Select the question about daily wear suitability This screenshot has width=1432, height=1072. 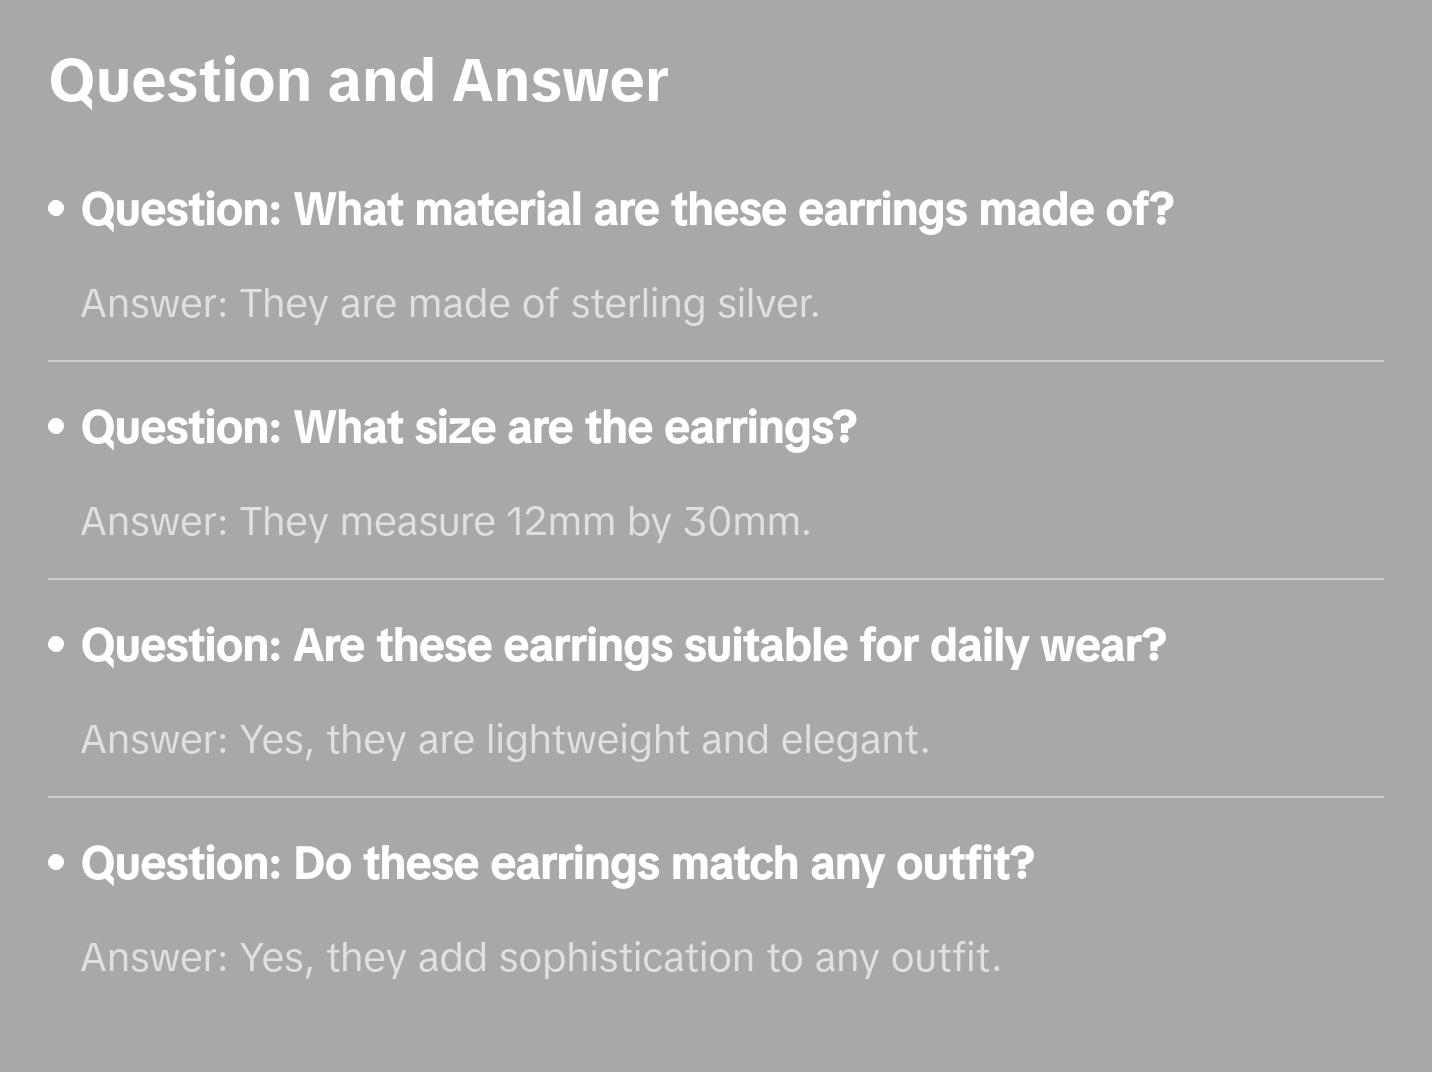point(623,646)
